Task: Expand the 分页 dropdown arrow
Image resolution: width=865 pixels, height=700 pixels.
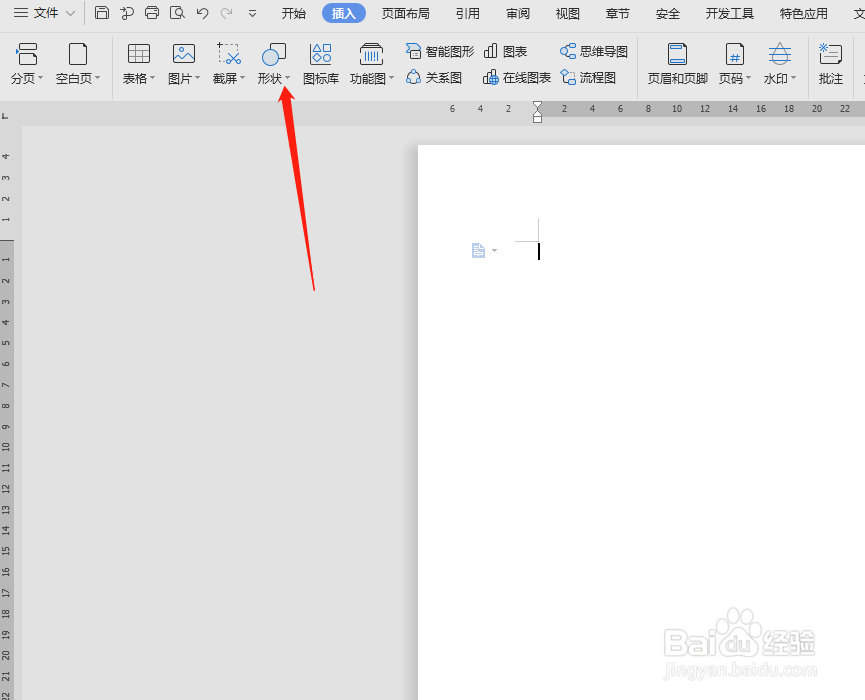Action: click(40, 78)
